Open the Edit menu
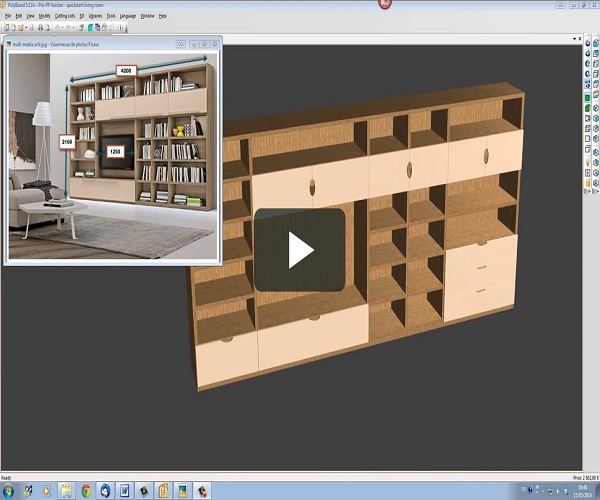The width and height of the screenshot is (600, 500). (x=19, y=16)
